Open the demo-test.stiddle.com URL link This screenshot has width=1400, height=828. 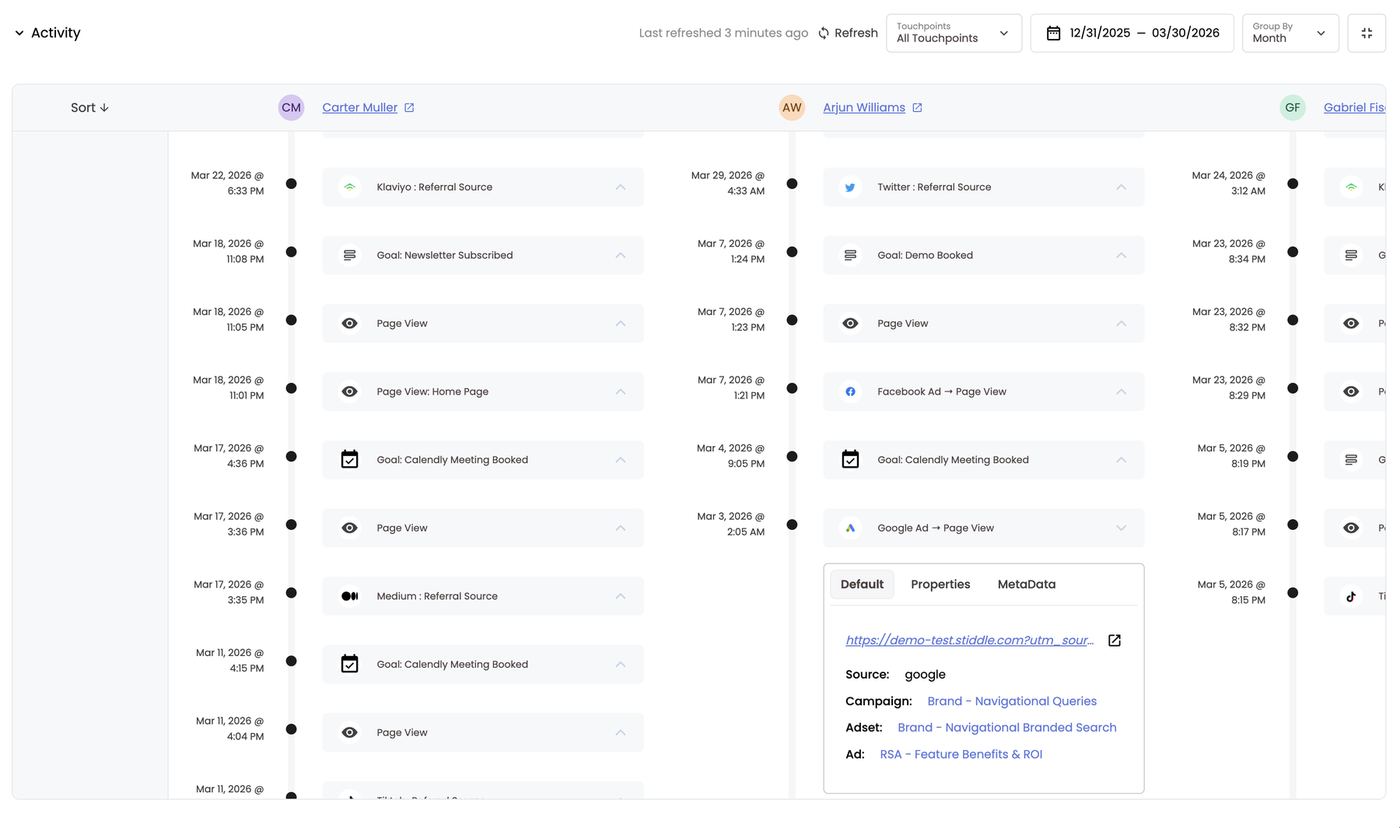click(x=970, y=640)
